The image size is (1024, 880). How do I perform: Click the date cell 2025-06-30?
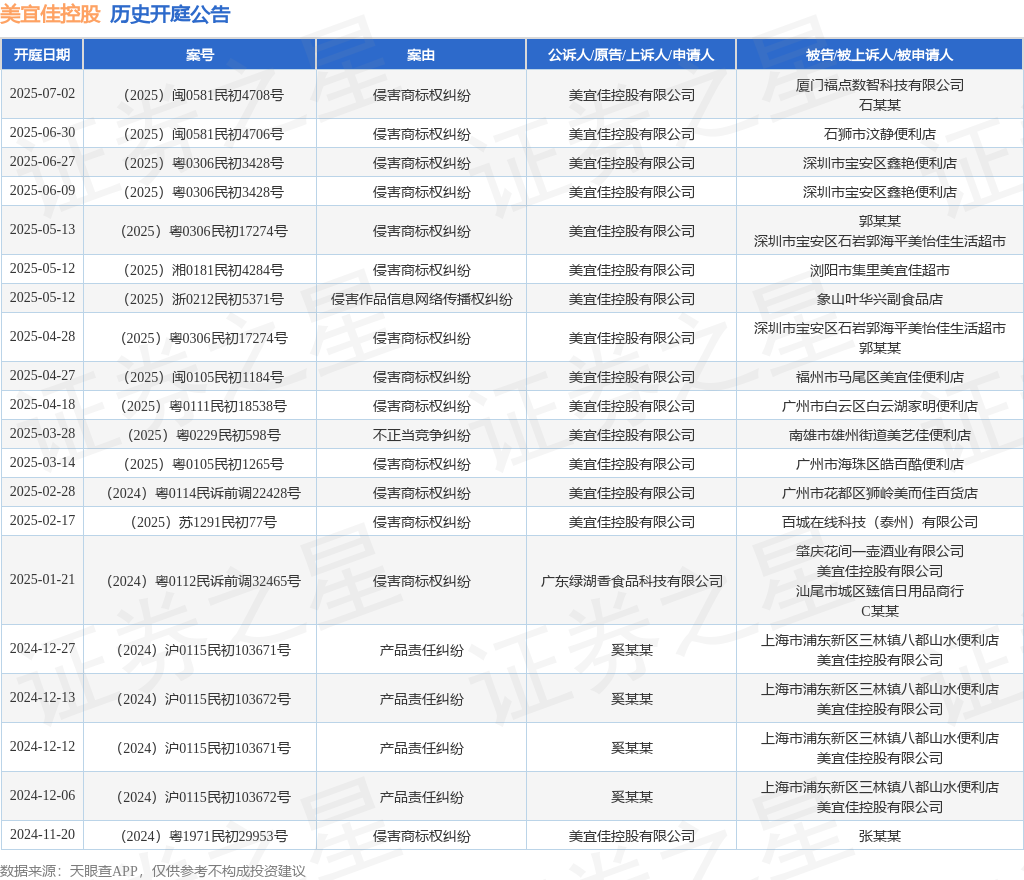click(x=42, y=133)
